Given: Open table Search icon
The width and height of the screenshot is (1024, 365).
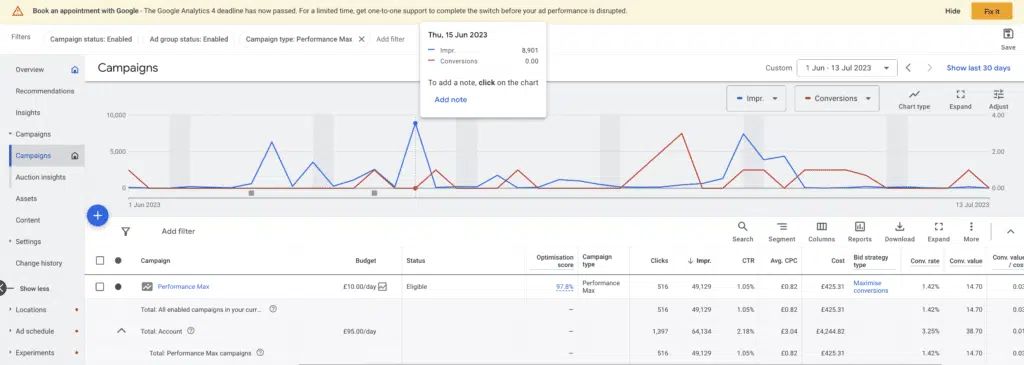Looking at the screenshot, I should tap(743, 227).
